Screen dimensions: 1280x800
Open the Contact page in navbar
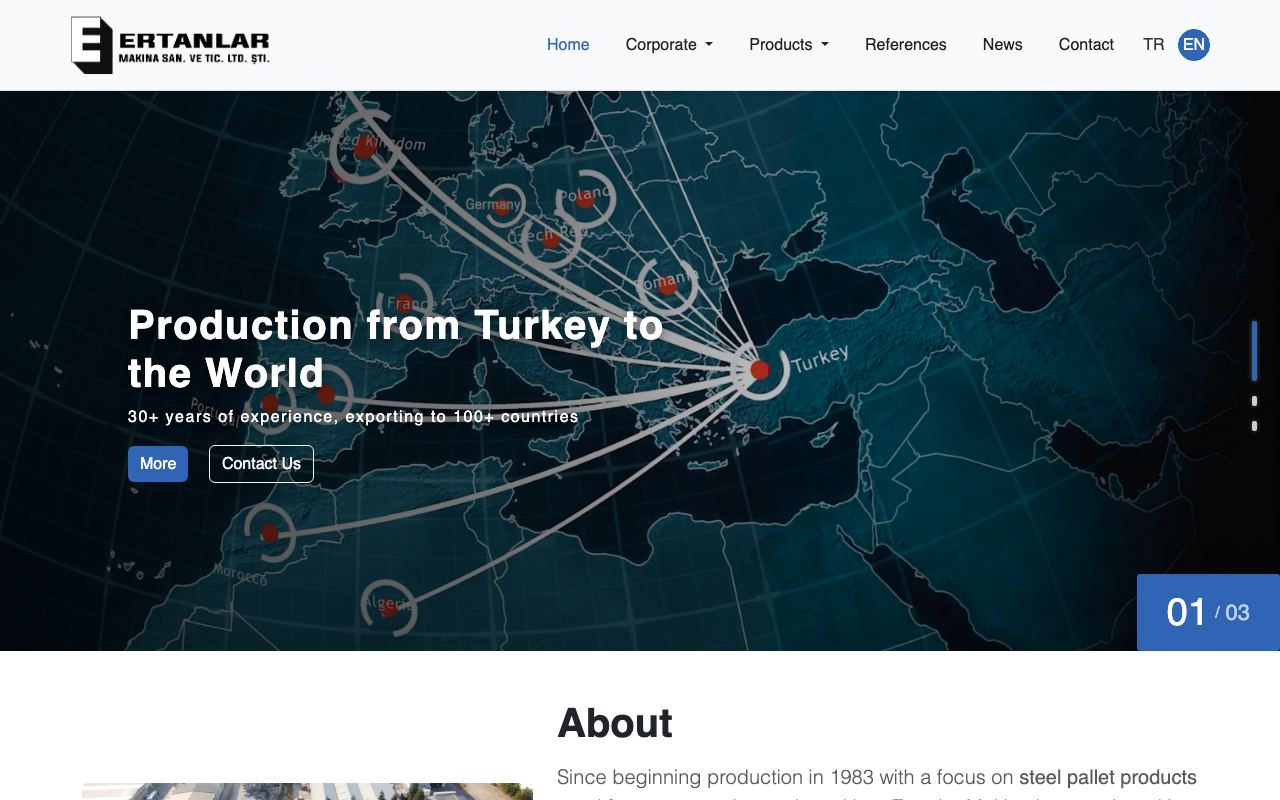point(1086,45)
